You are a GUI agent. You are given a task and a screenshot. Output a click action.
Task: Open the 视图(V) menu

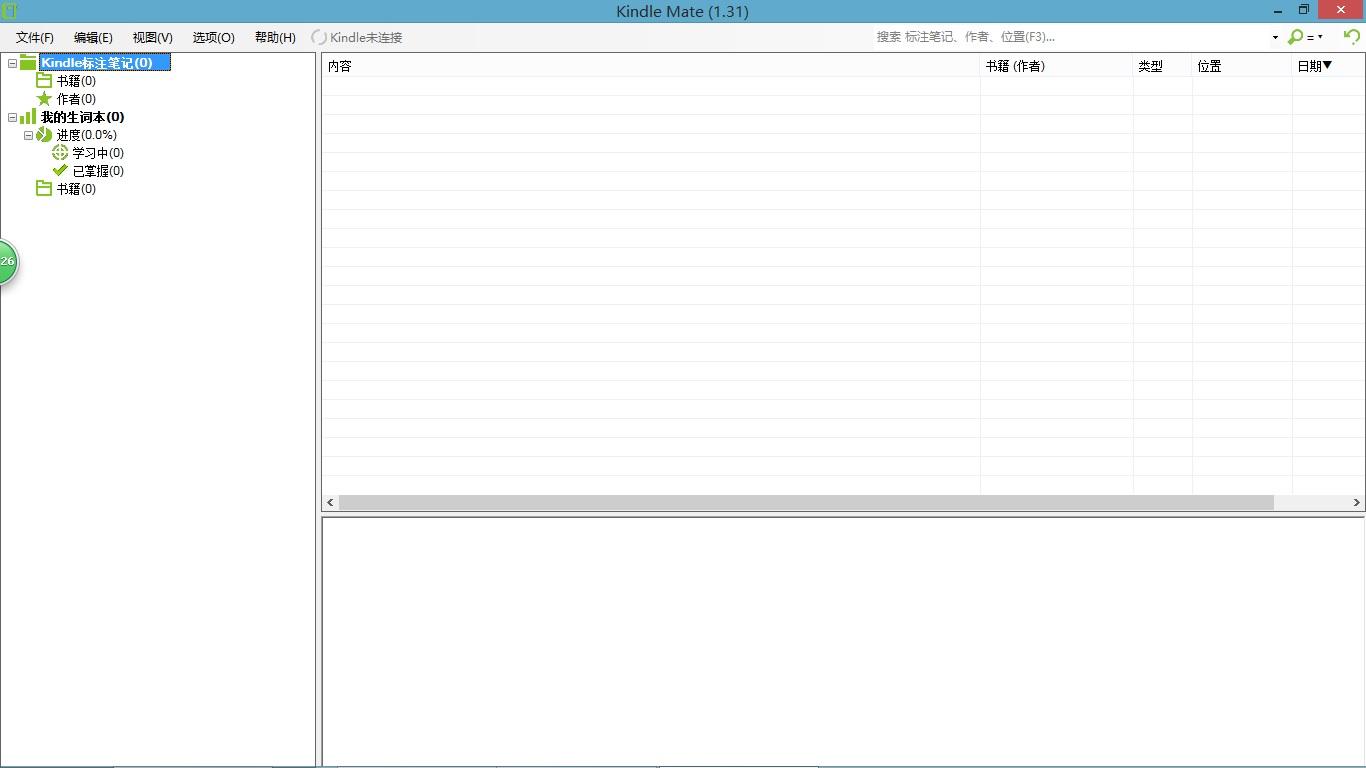click(x=153, y=37)
